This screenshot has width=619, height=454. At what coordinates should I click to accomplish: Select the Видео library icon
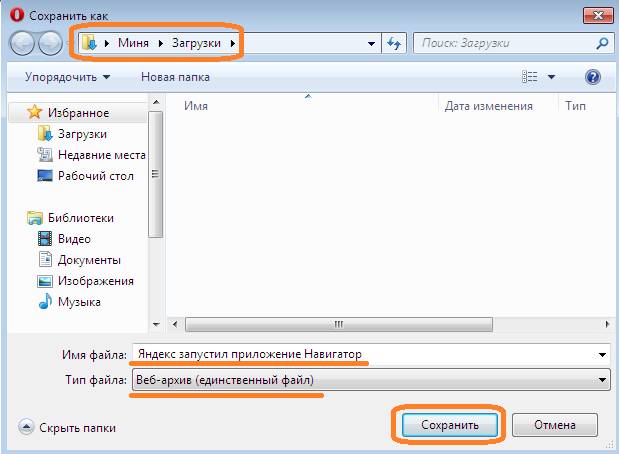[x=45, y=239]
